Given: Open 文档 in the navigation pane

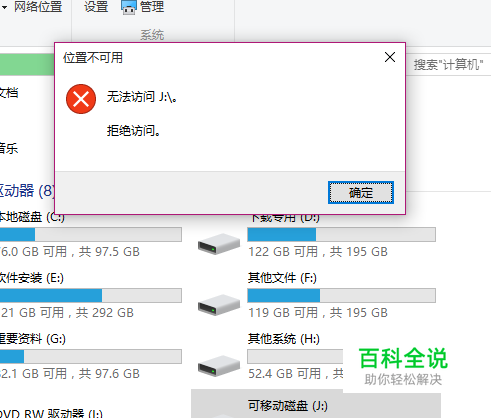Looking at the screenshot, I should (x=9, y=93).
